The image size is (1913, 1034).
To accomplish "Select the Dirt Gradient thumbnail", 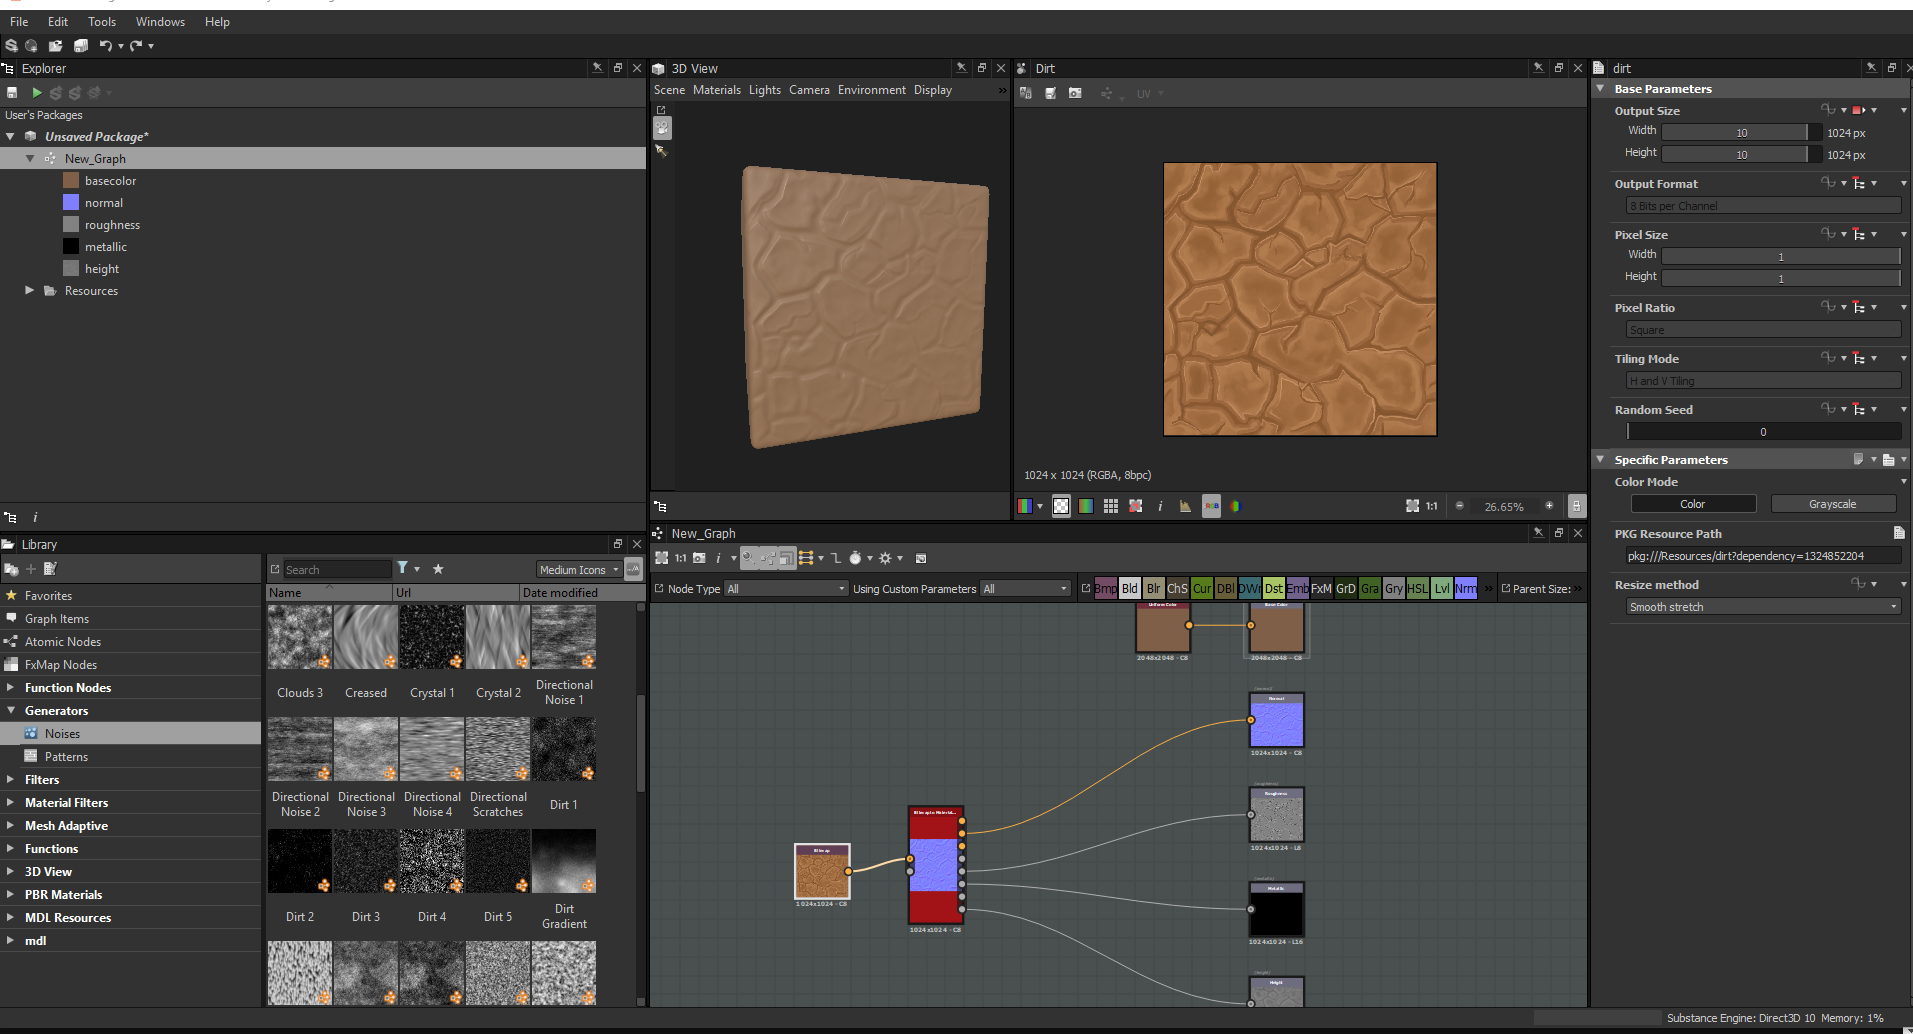I will pos(564,861).
